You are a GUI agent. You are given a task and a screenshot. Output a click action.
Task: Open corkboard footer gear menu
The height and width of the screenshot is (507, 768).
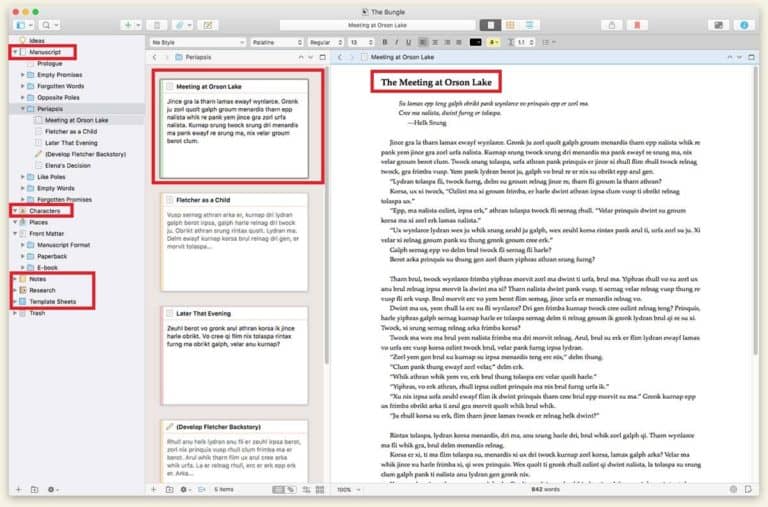(x=185, y=489)
